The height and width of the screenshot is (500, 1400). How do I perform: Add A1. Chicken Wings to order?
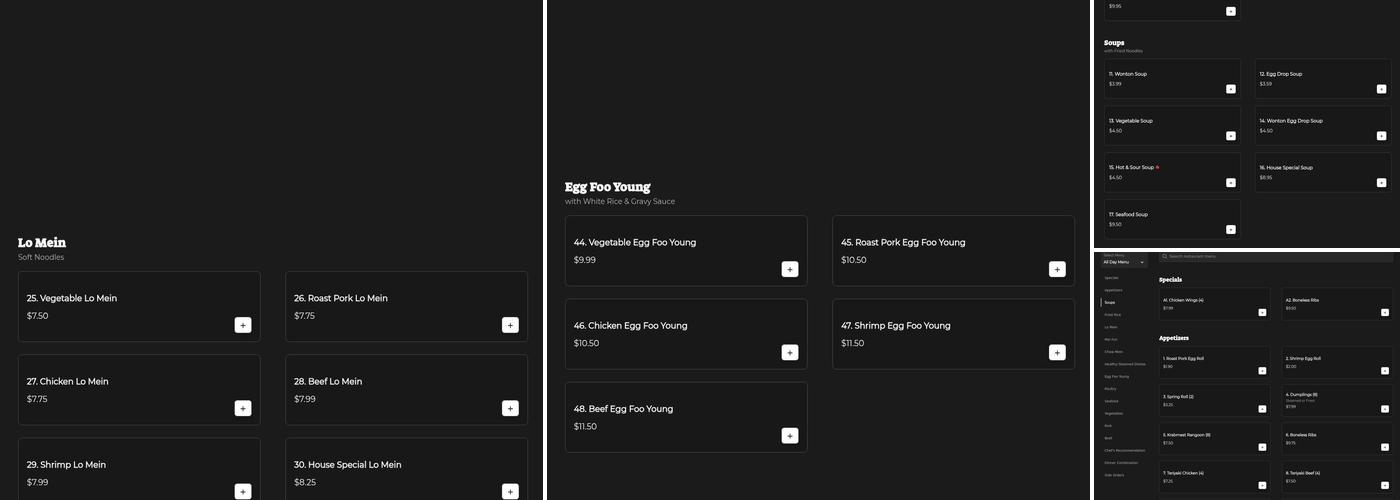1262,313
